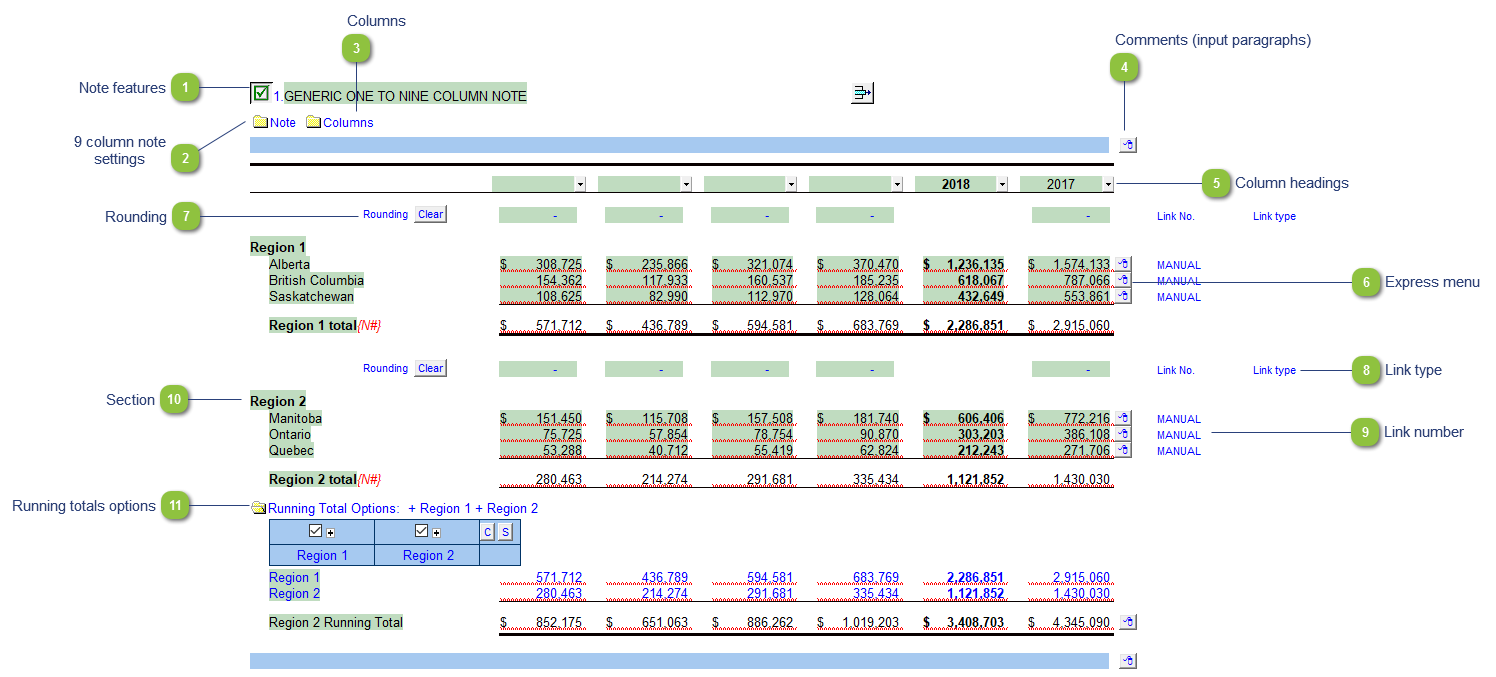Image resolution: width=1496 pixels, height=677 pixels.
Task: Click express menu icon on Region 2 Running Total
Action: click(1128, 622)
